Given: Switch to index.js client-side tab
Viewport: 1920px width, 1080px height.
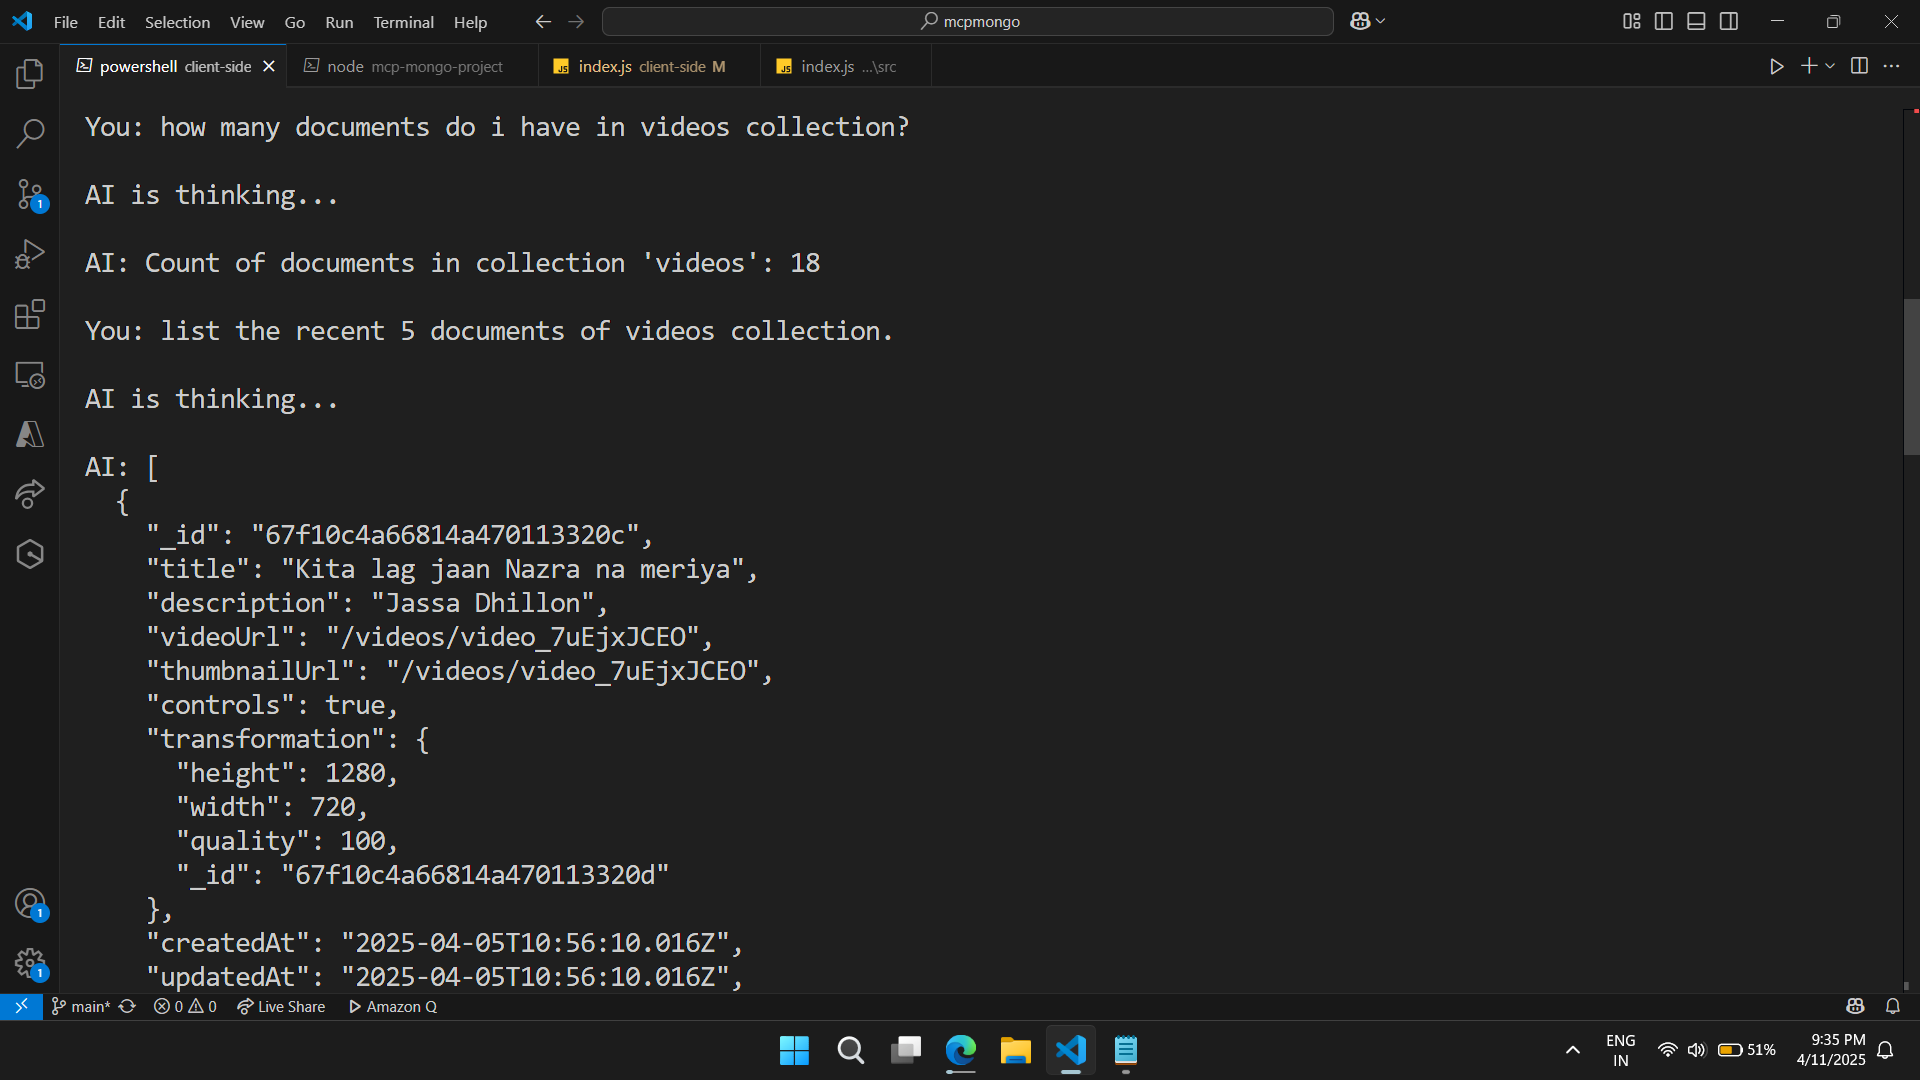Looking at the screenshot, I should coord(648,66).
